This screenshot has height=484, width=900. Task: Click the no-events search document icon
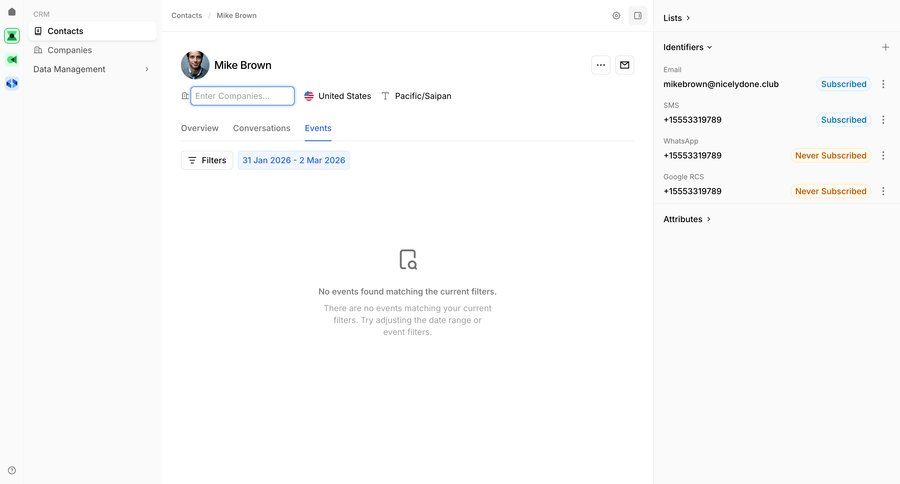click(408, 260)
